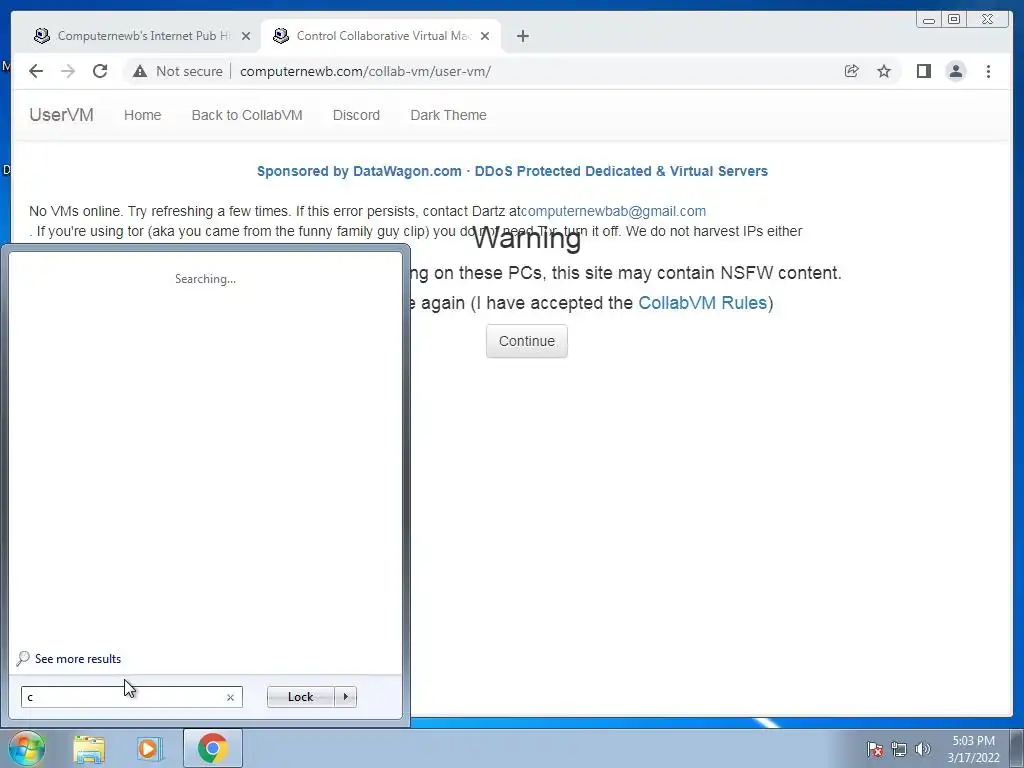
Task: Go back using Chrome's back arrow
Action: (36, 71)
